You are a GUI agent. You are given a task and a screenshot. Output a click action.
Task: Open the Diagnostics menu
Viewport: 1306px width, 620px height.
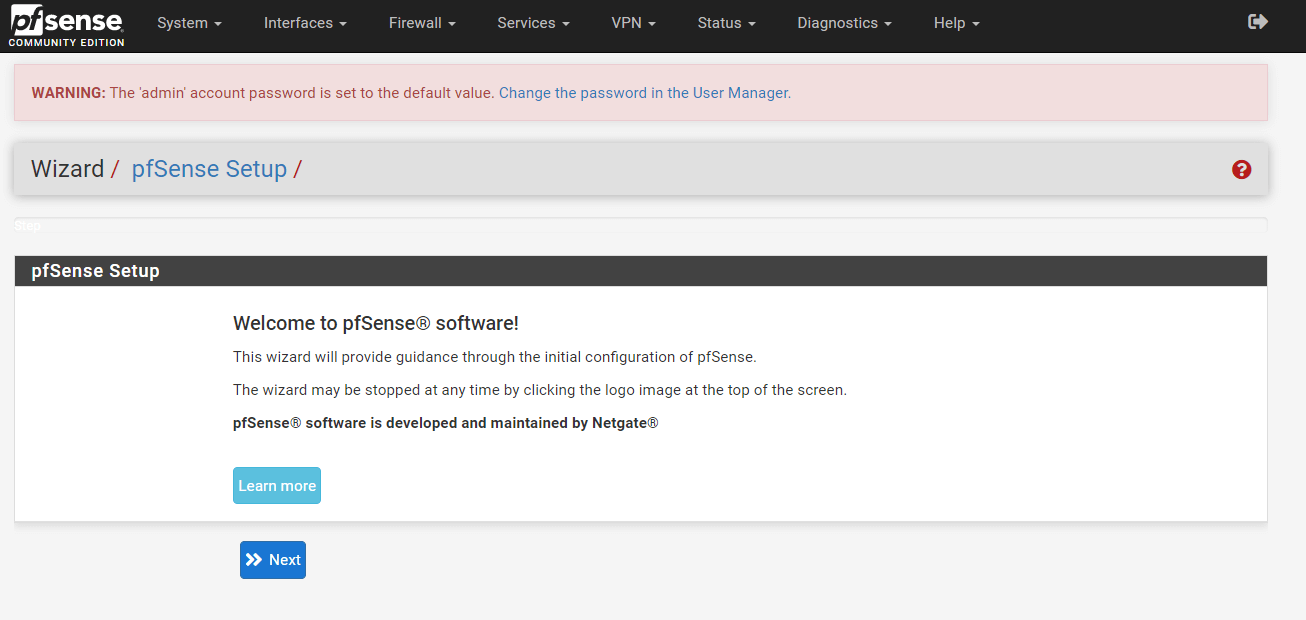point(844,23)
